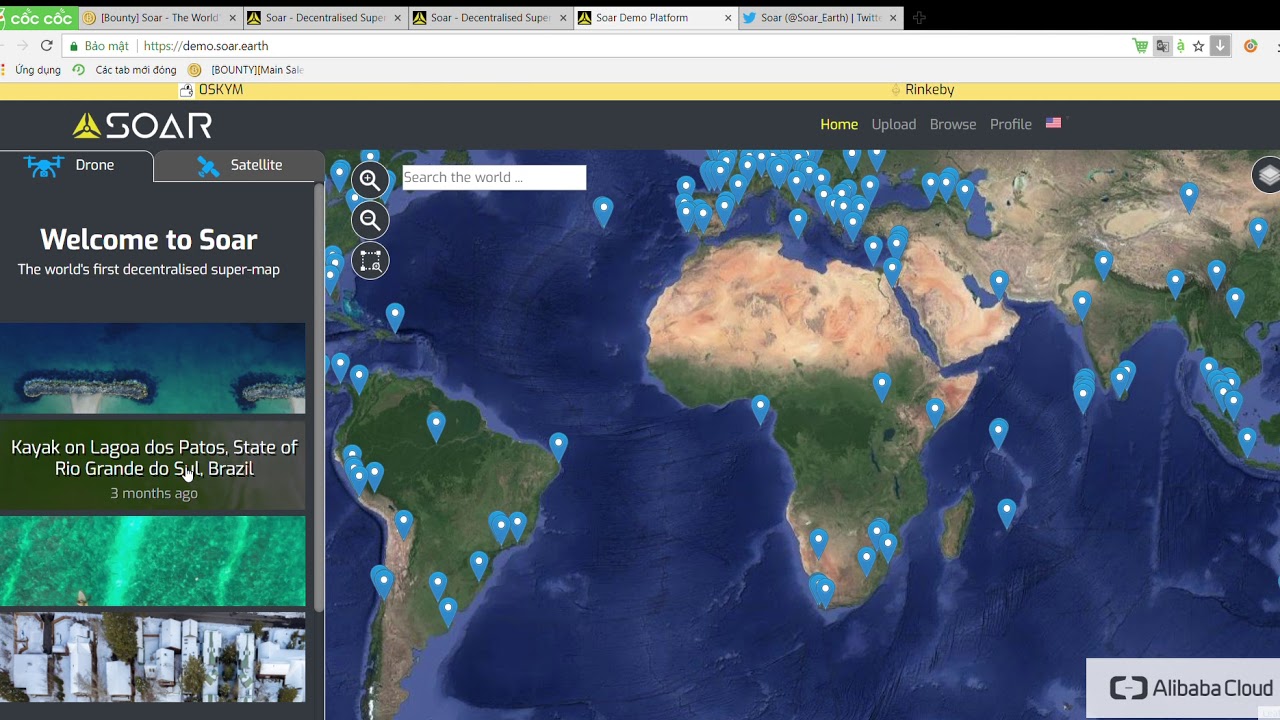Open the Browse page
The image size is (1280, 720).
pos(953,124)
